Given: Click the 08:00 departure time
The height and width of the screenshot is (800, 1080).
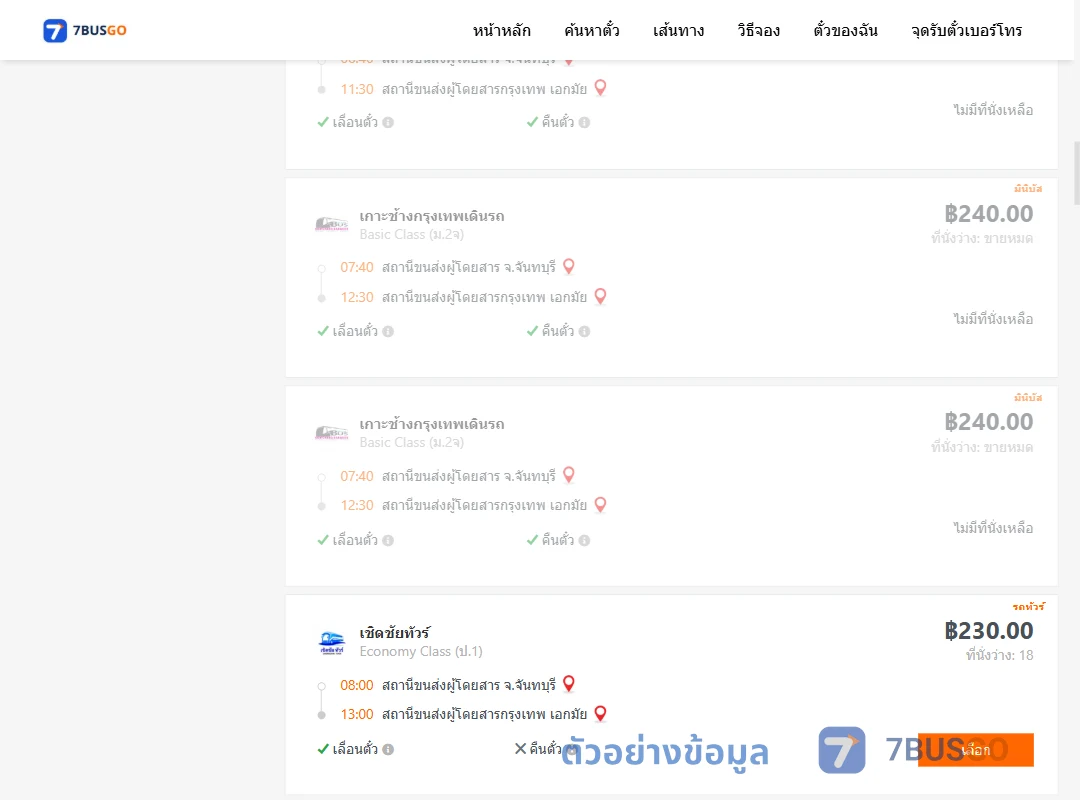Looking at the screenshot, I should (357, 685).
